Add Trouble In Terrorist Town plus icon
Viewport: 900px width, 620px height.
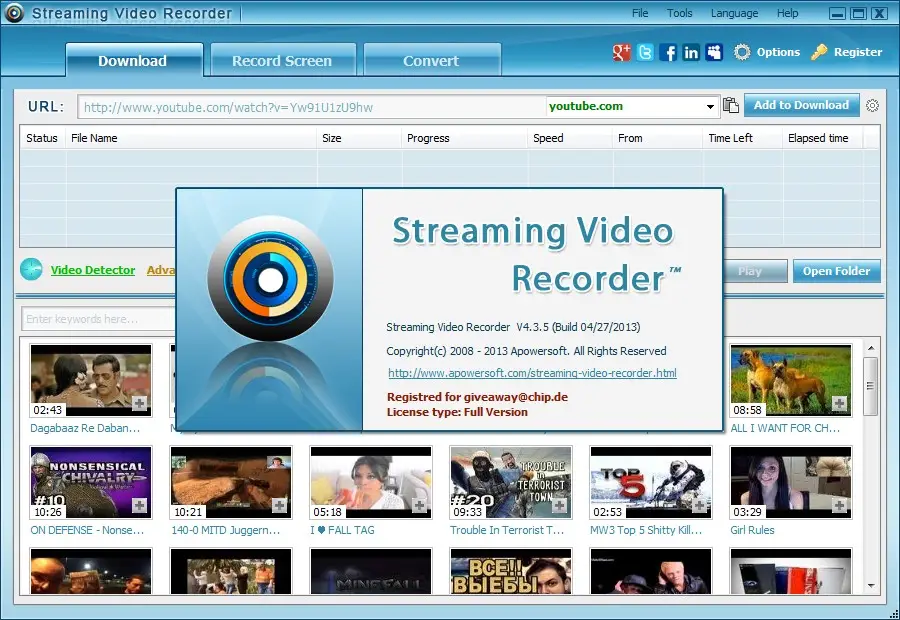click(x=560, y=505)
